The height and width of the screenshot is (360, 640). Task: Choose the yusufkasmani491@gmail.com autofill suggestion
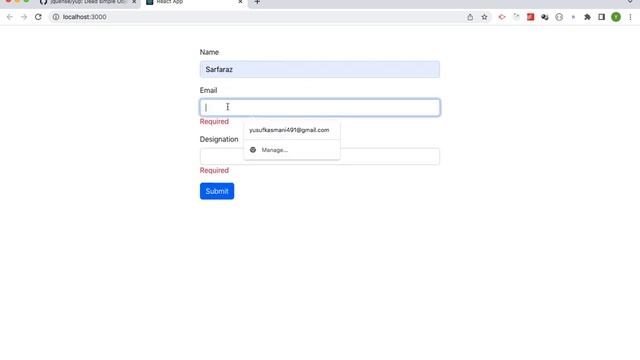click(x=291, y=130)
